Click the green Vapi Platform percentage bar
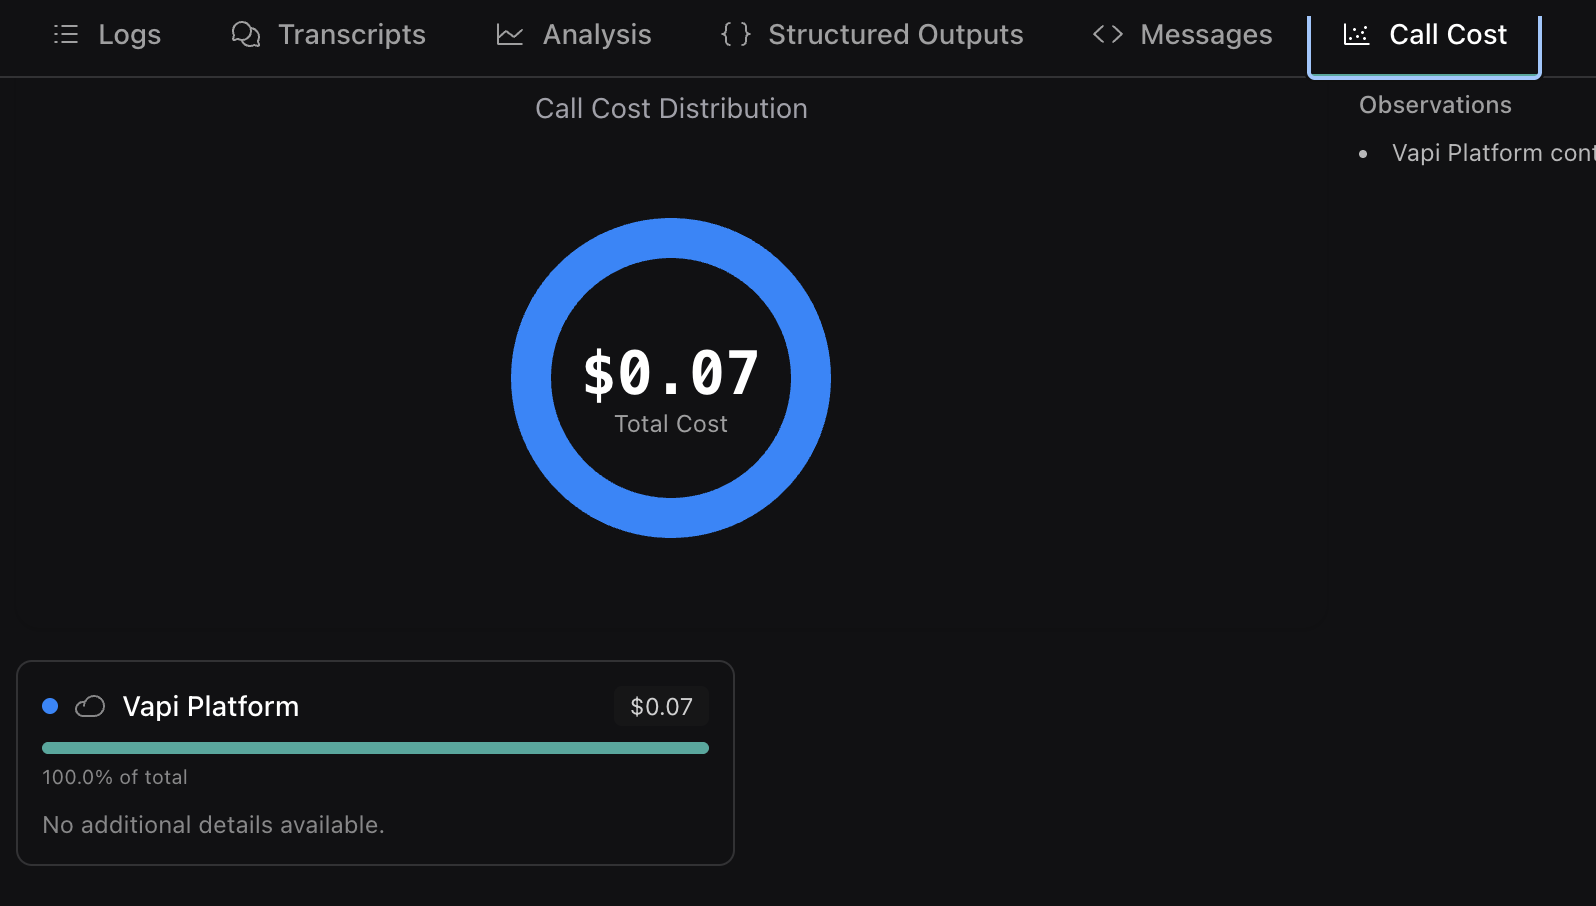The height and width of the screenshot is (906, 1596). pos(375,748)
